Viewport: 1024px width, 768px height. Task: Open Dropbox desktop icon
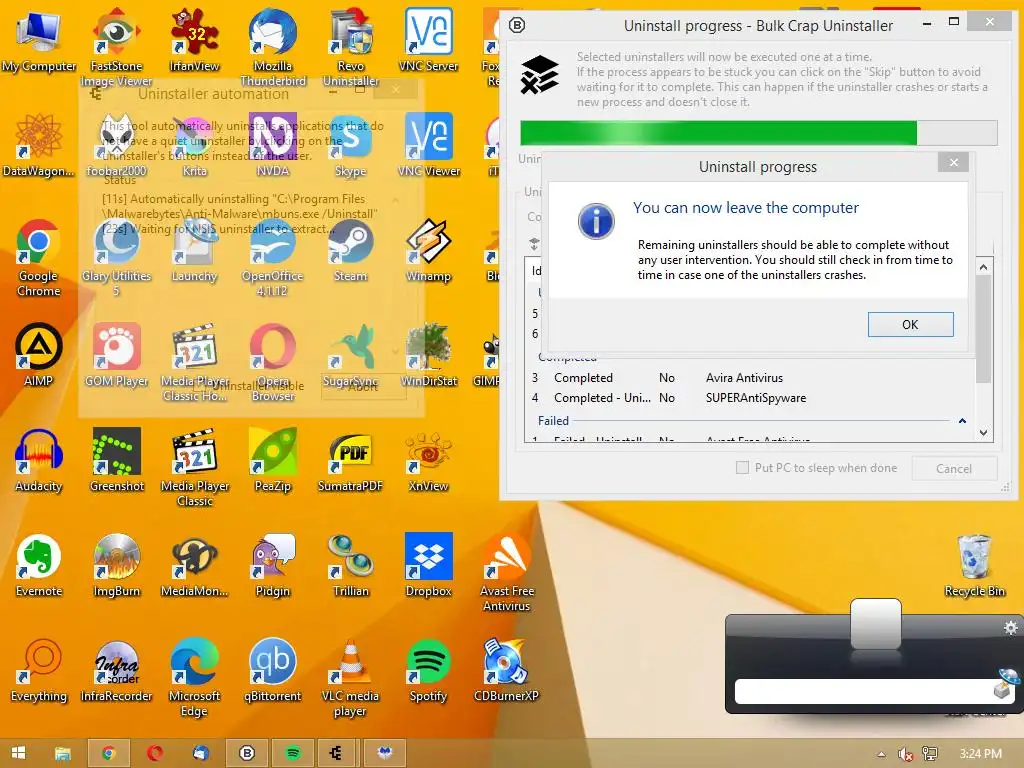pos(428,565)
